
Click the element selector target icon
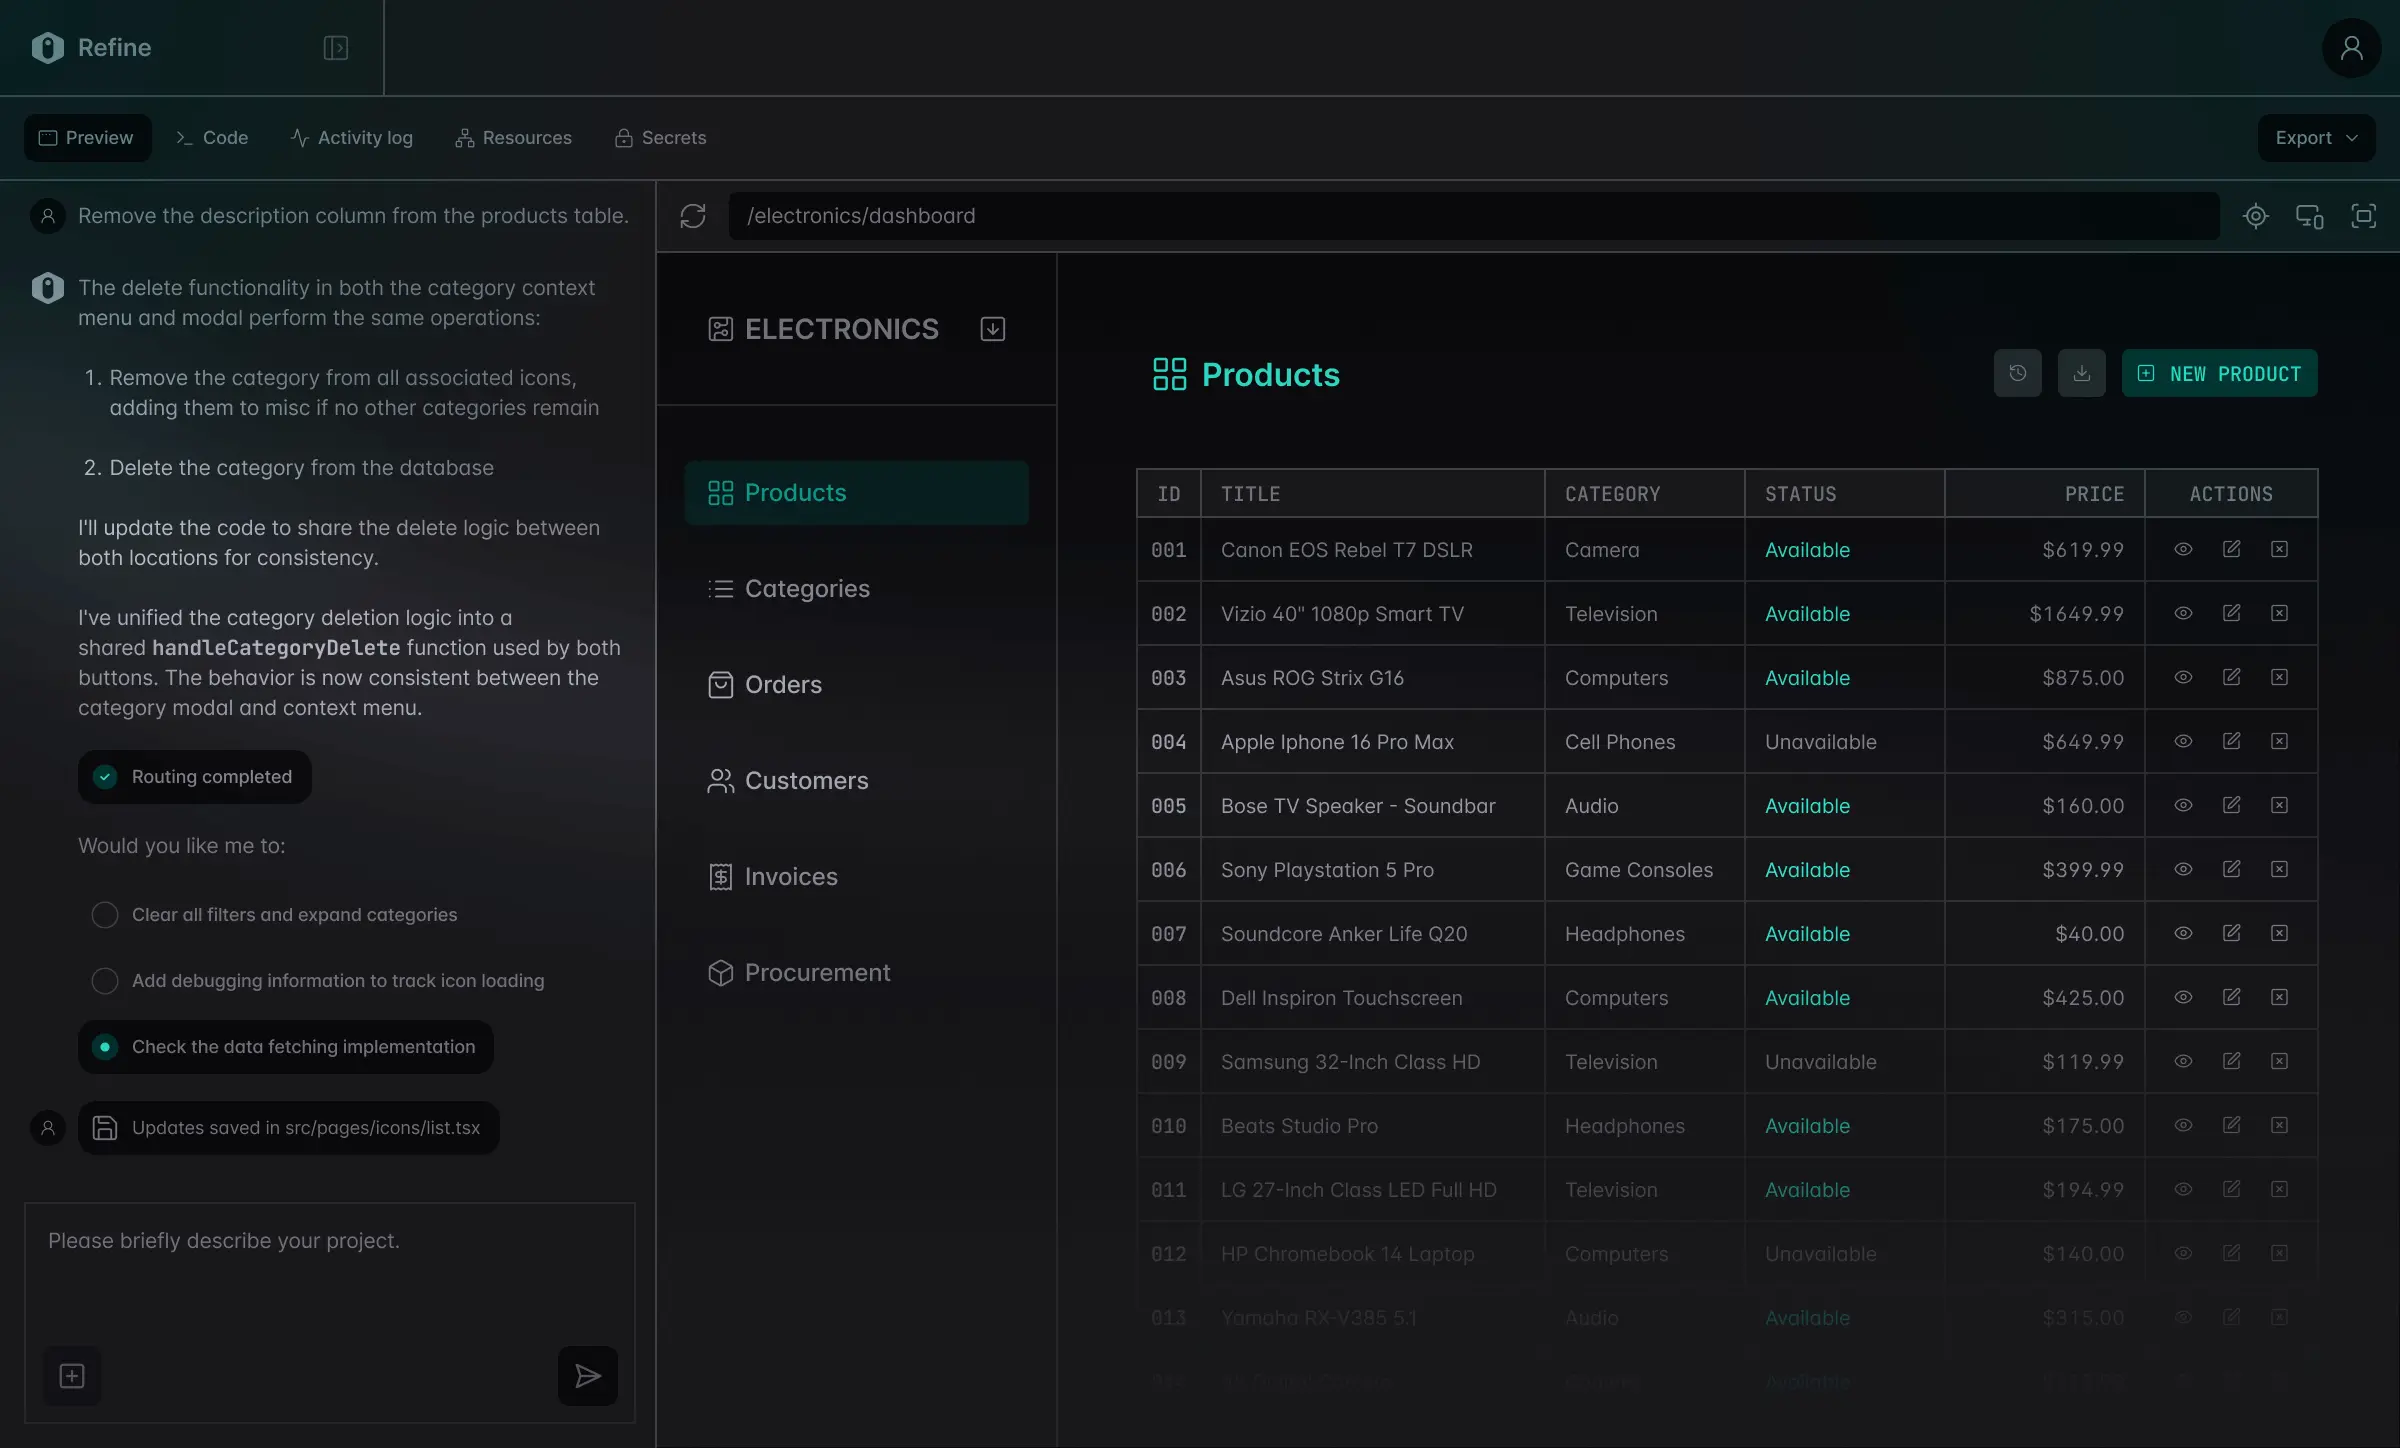click(2255, 216)
